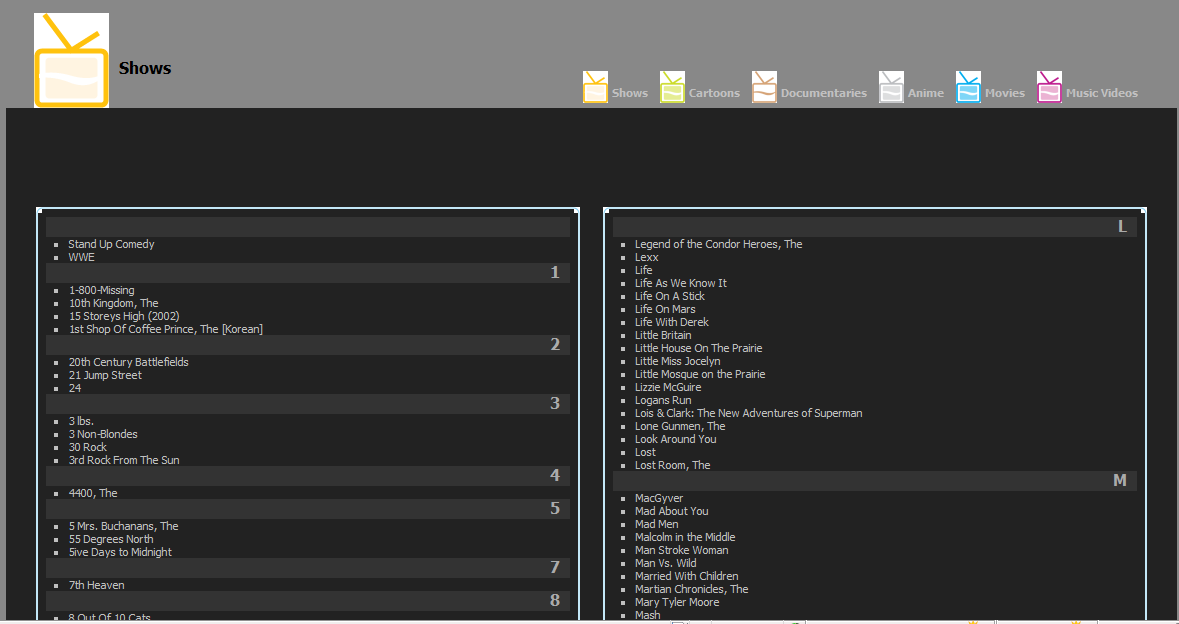Image resolution: width=1179 pixels, height=624 pixels.
Task: Open Logans Run link
Action: 662,400
